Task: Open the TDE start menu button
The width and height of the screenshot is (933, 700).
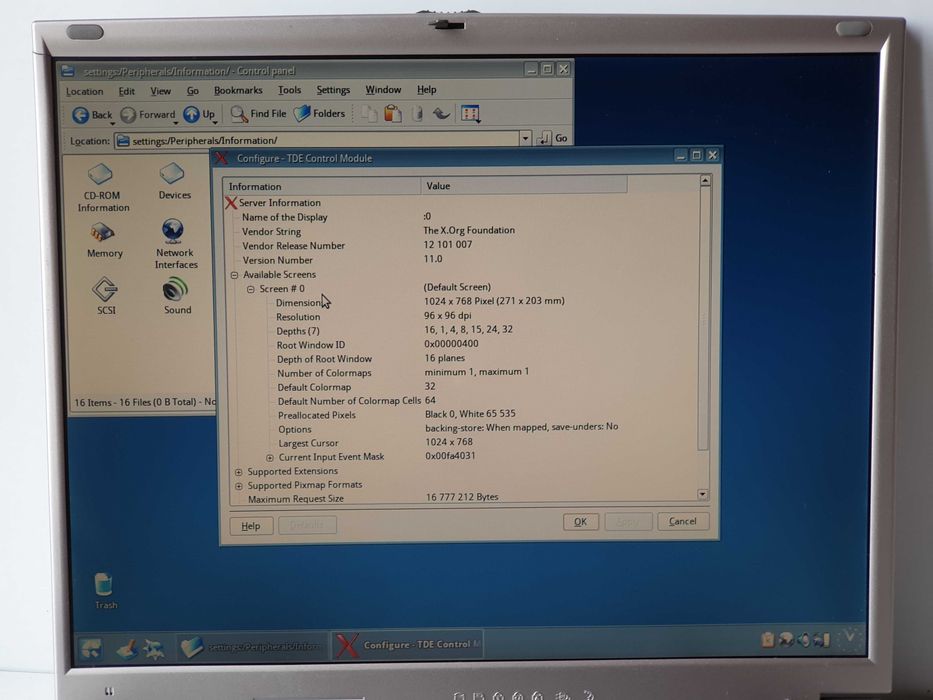Action: click(x=91, y=648)
